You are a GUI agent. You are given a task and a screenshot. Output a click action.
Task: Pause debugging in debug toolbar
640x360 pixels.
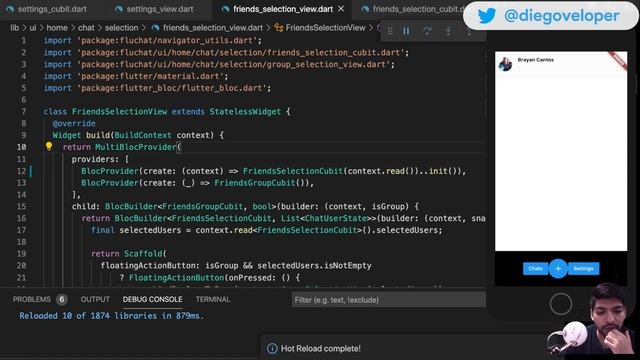click(x=406, y=31)
